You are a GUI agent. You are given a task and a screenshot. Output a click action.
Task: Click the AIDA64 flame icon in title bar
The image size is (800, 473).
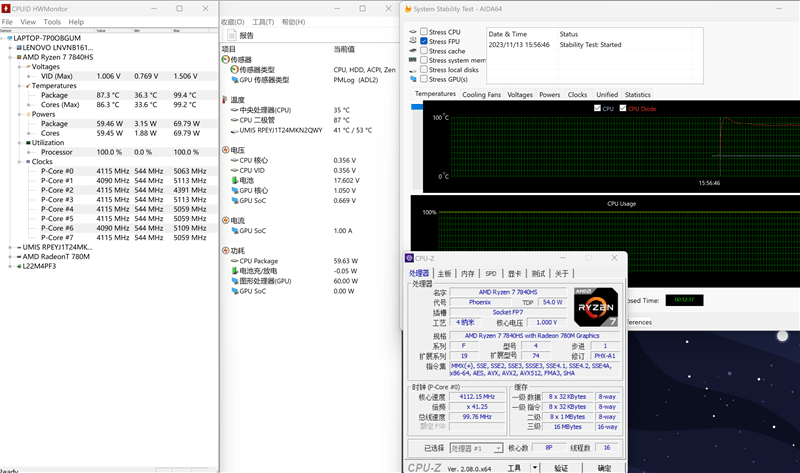tap(410, 9)
